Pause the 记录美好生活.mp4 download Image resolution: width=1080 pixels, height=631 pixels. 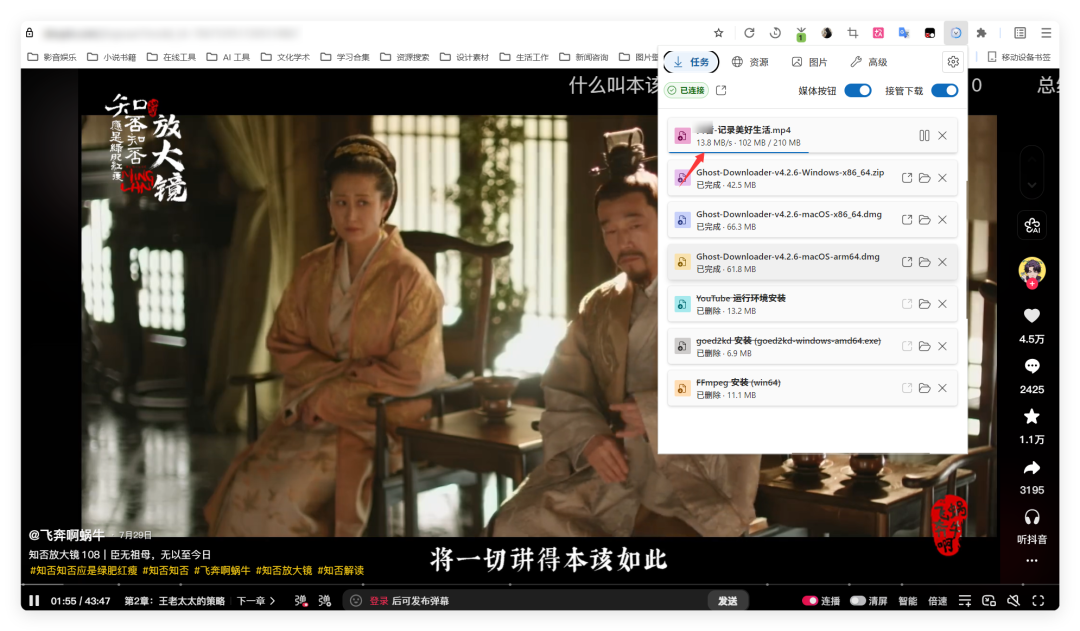click(924, 136)
